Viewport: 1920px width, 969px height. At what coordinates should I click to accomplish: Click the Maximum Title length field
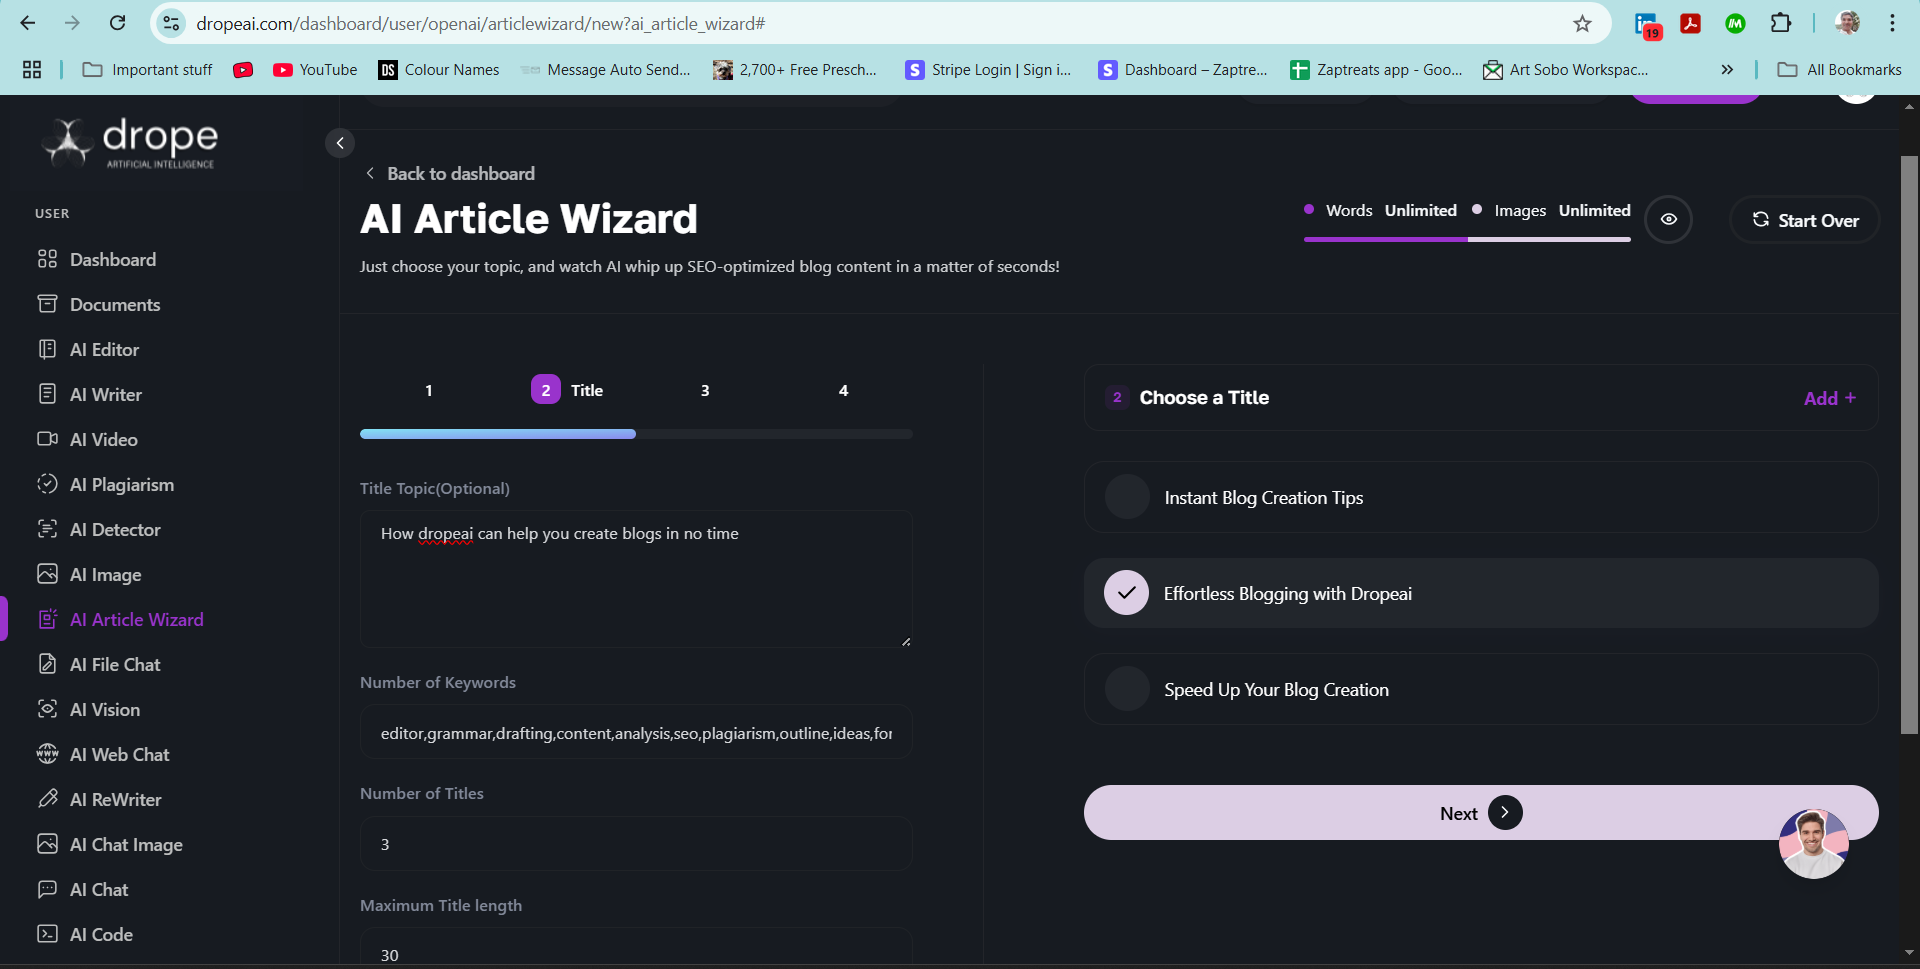636,946
